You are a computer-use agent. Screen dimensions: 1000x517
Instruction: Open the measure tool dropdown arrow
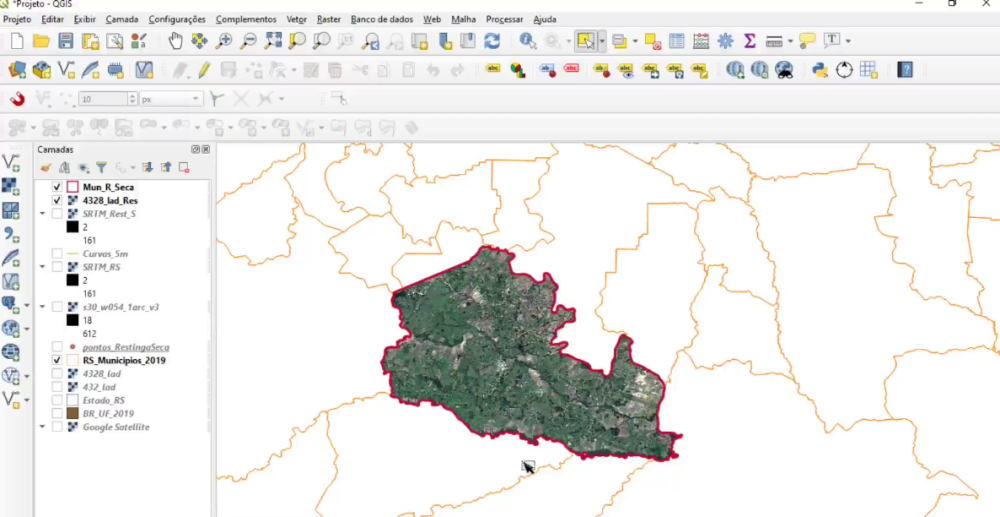coord(790,41)
